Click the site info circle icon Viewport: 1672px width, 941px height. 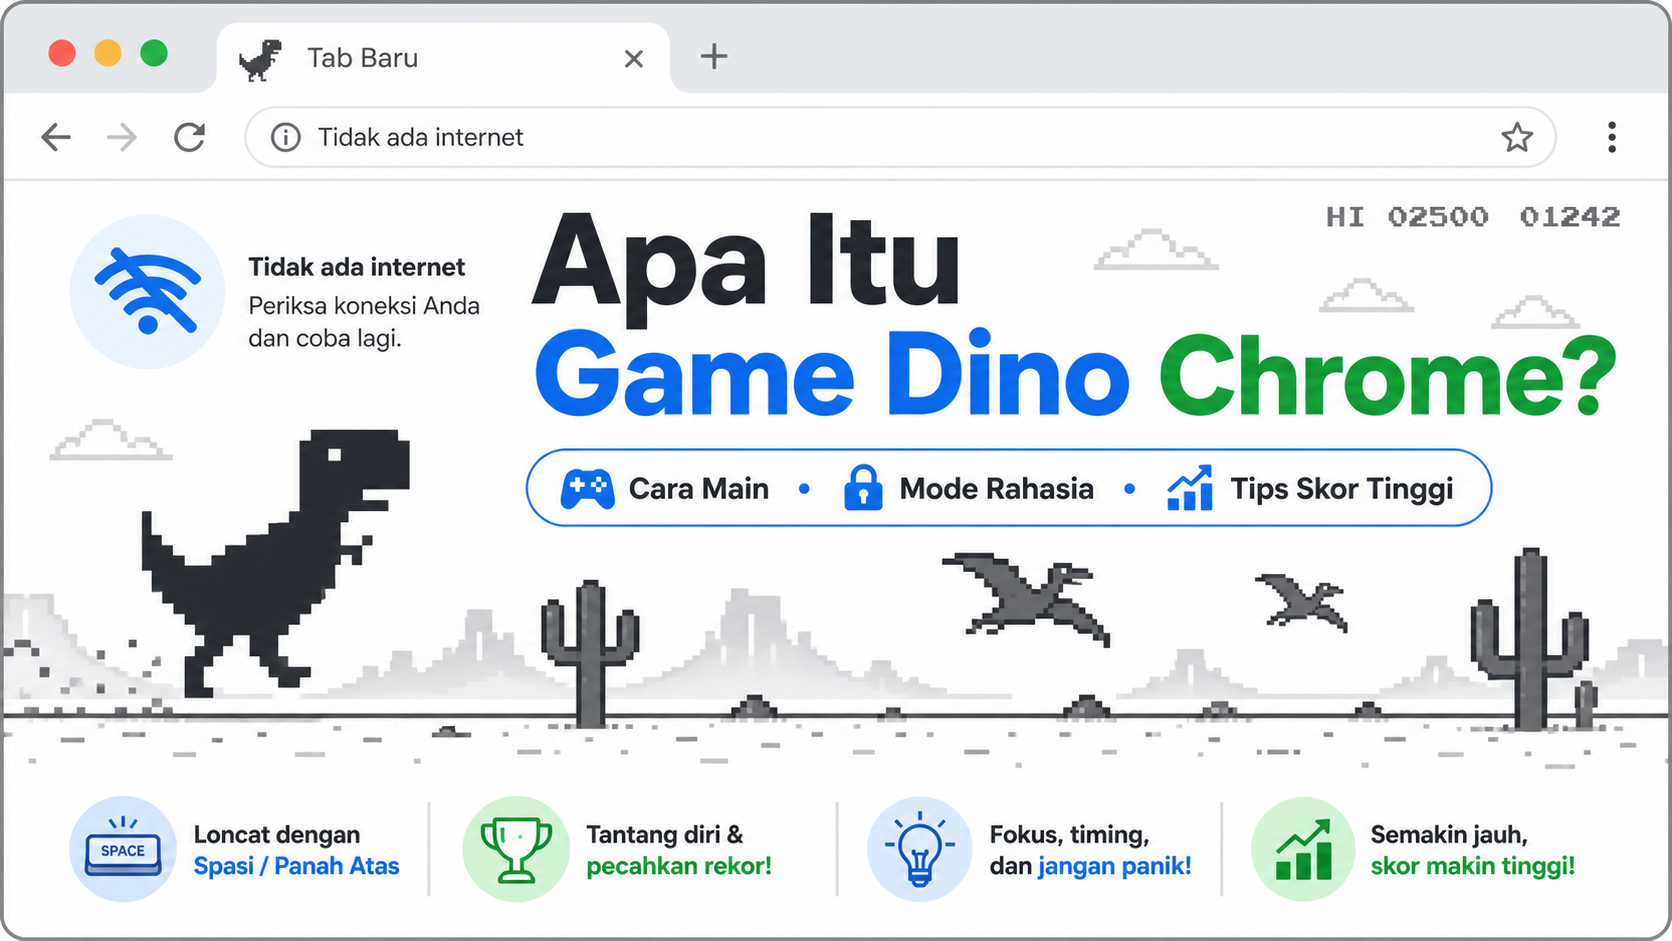tap(286, 137)
